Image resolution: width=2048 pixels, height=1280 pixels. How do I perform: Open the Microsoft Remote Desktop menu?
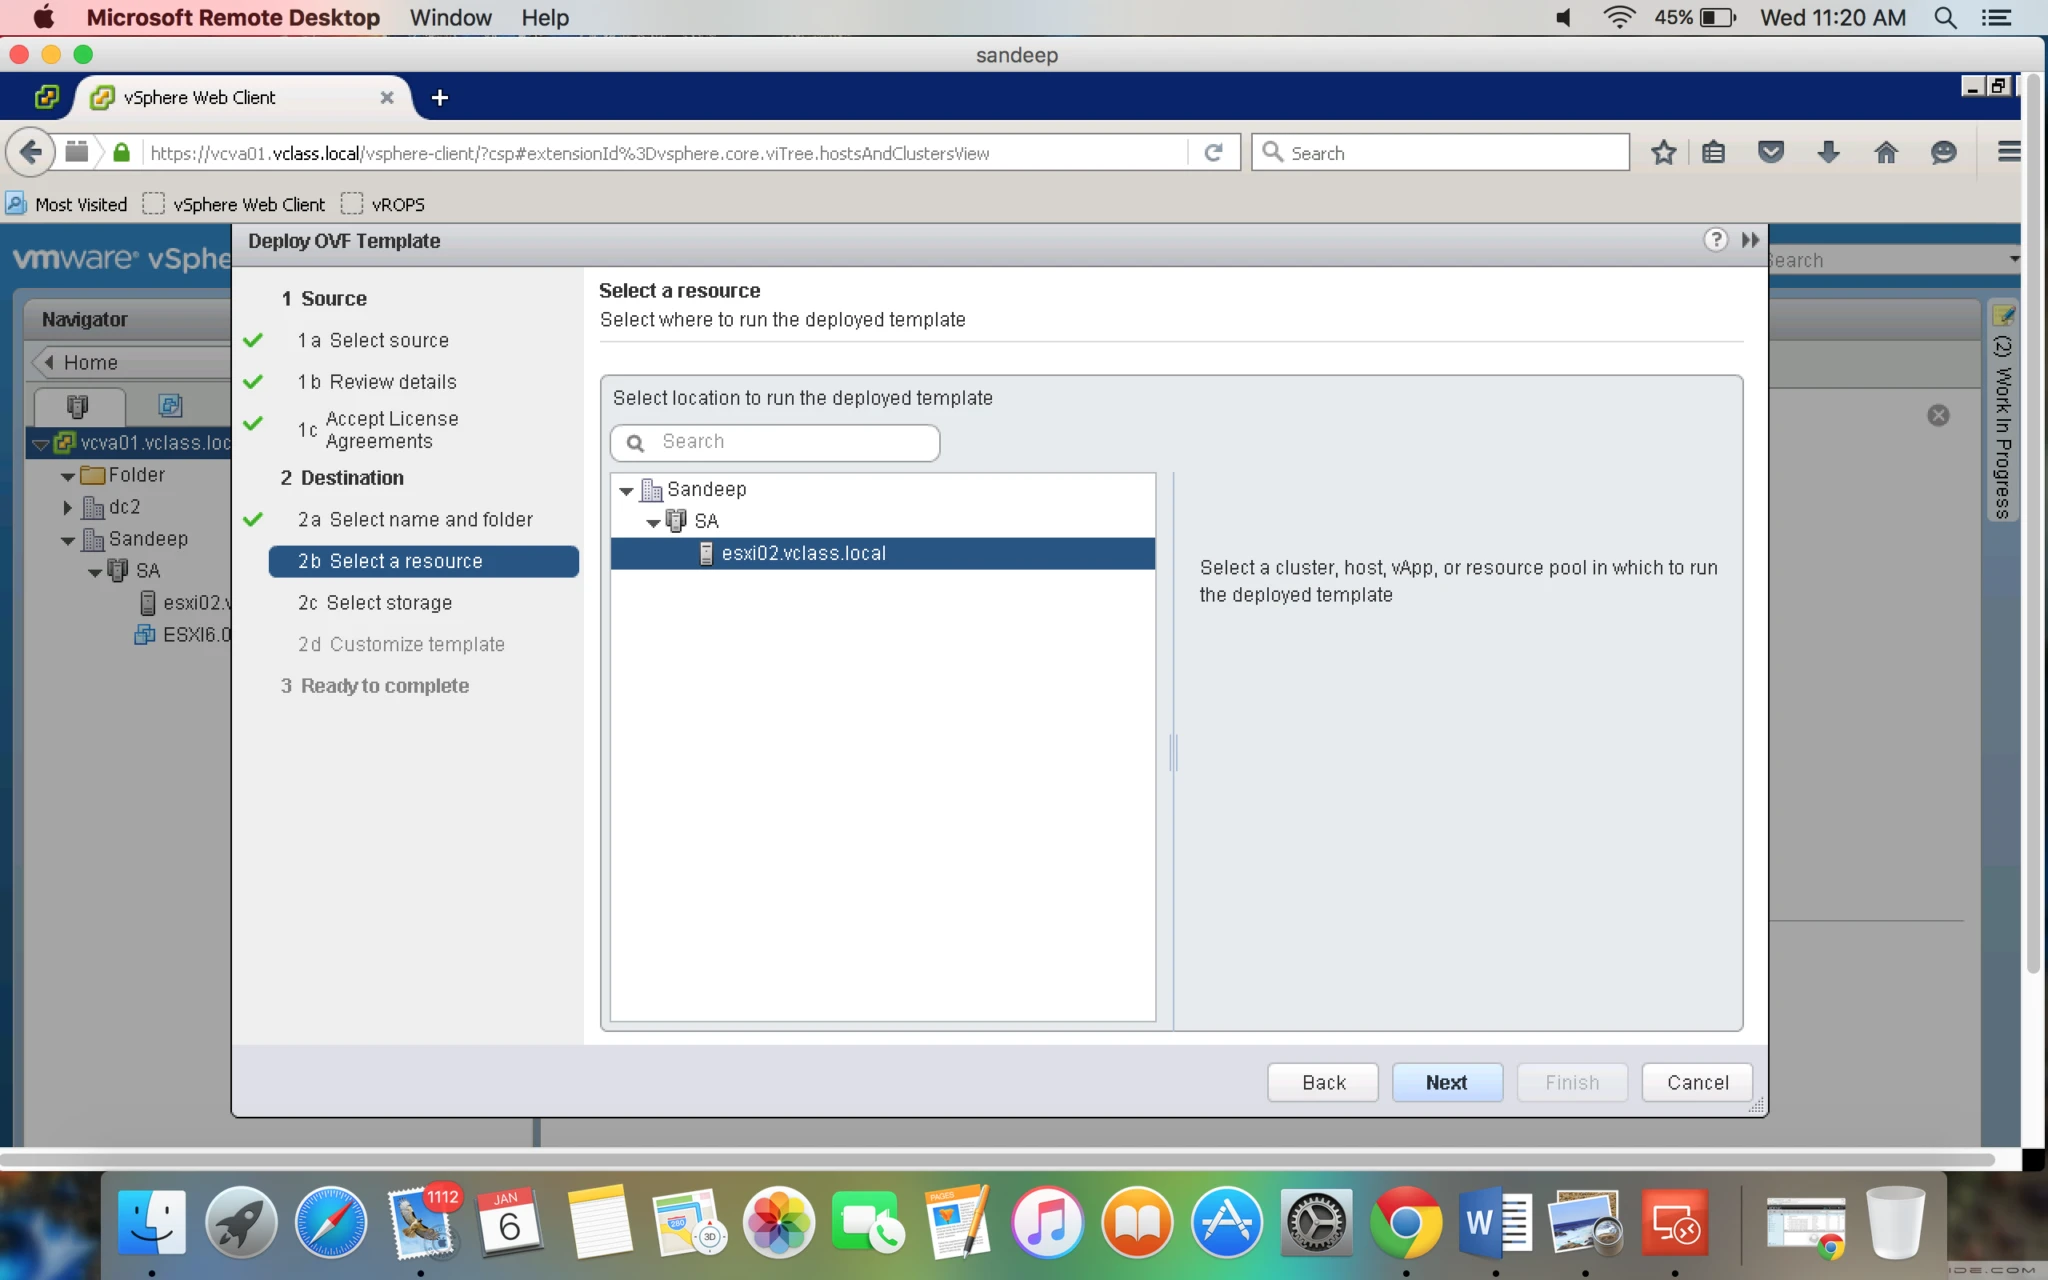(233, 18)
